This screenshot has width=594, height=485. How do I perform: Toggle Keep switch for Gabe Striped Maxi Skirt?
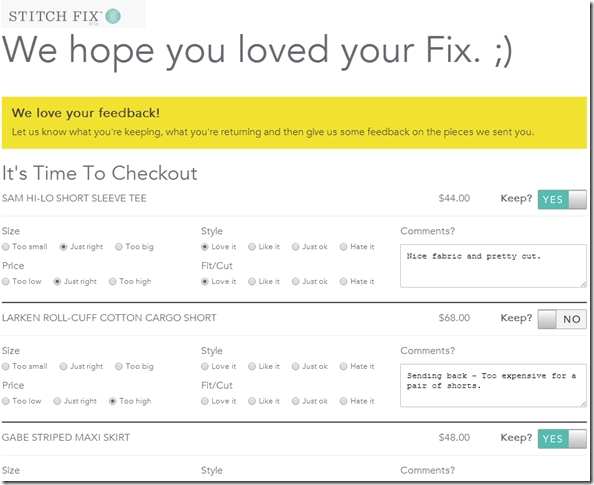click(x=562, y=439)
